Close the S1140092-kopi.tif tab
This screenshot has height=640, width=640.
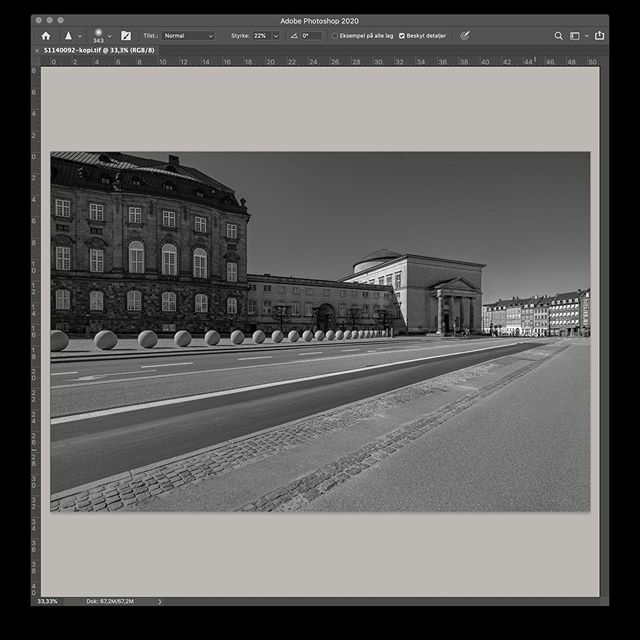click(x=37, y=51)
